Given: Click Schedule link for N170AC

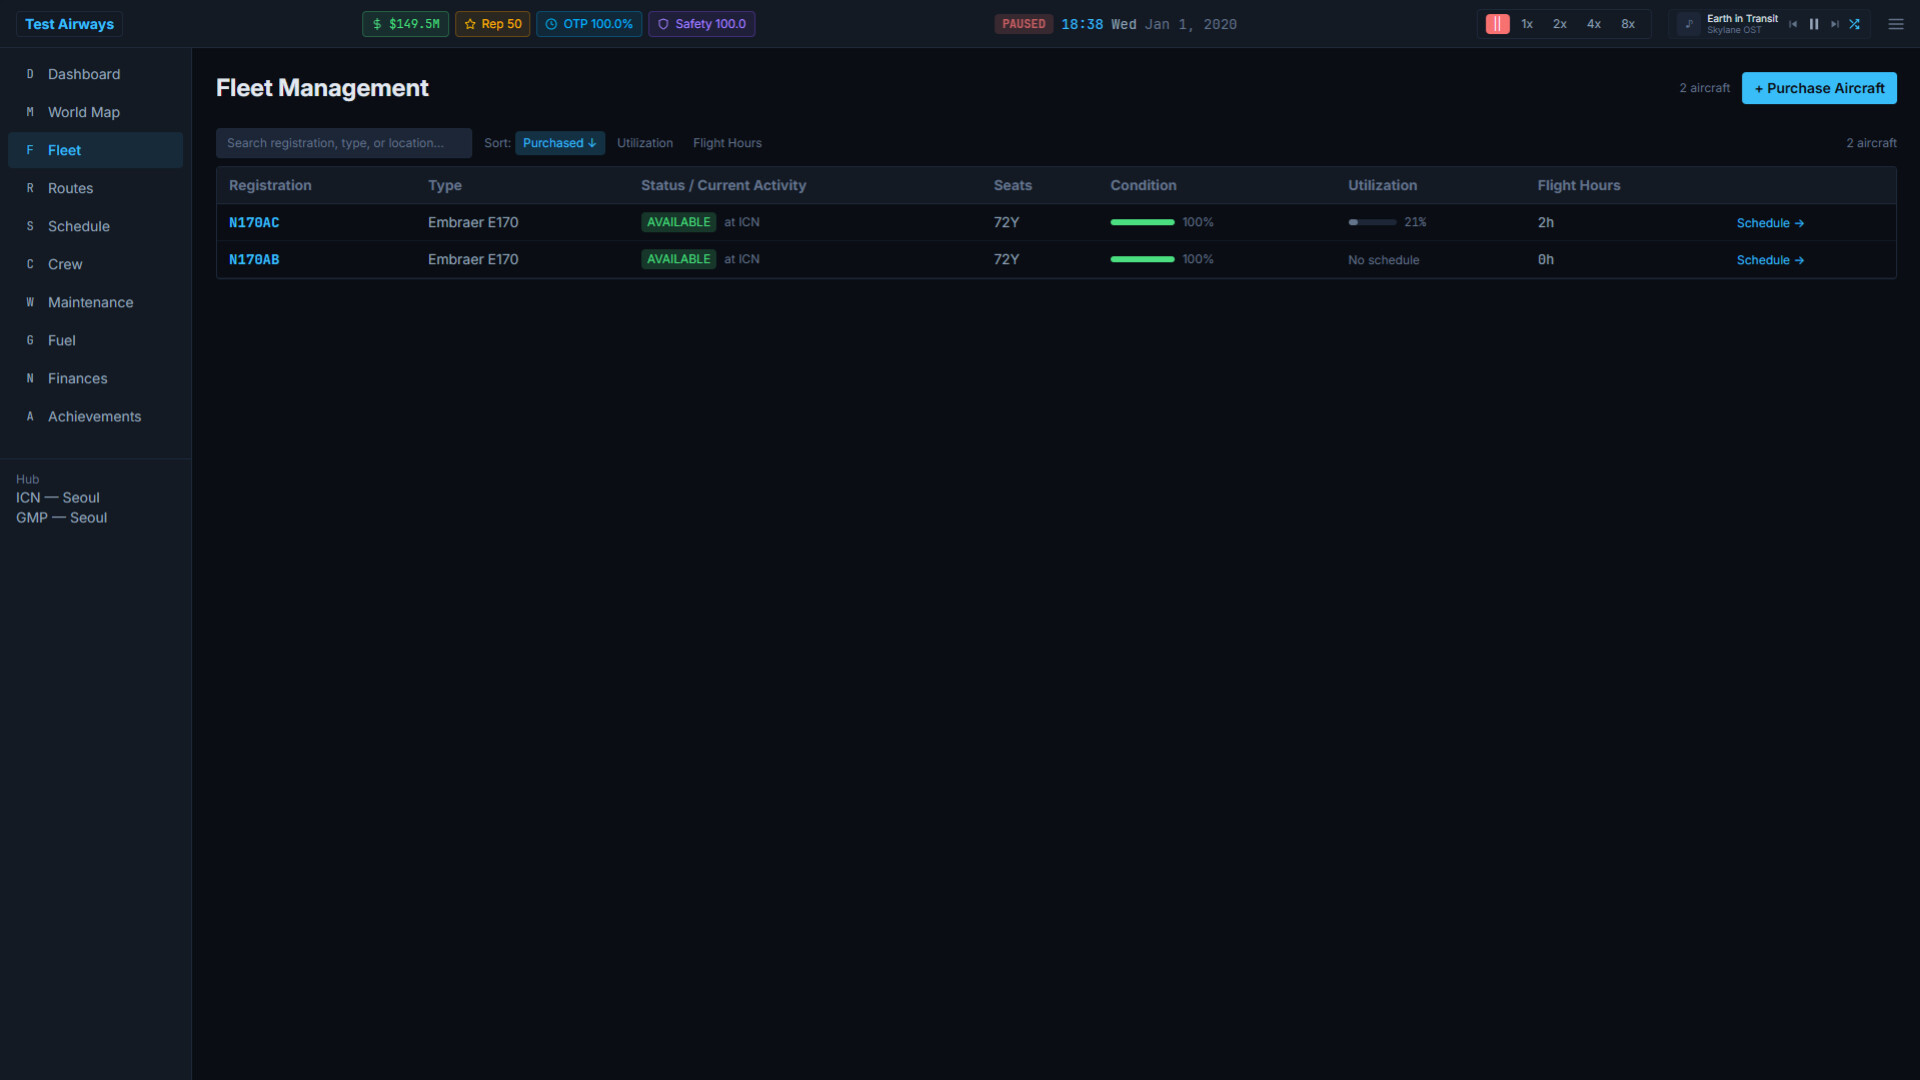Looking at the screenshot, I should (x=1770, y=223).
